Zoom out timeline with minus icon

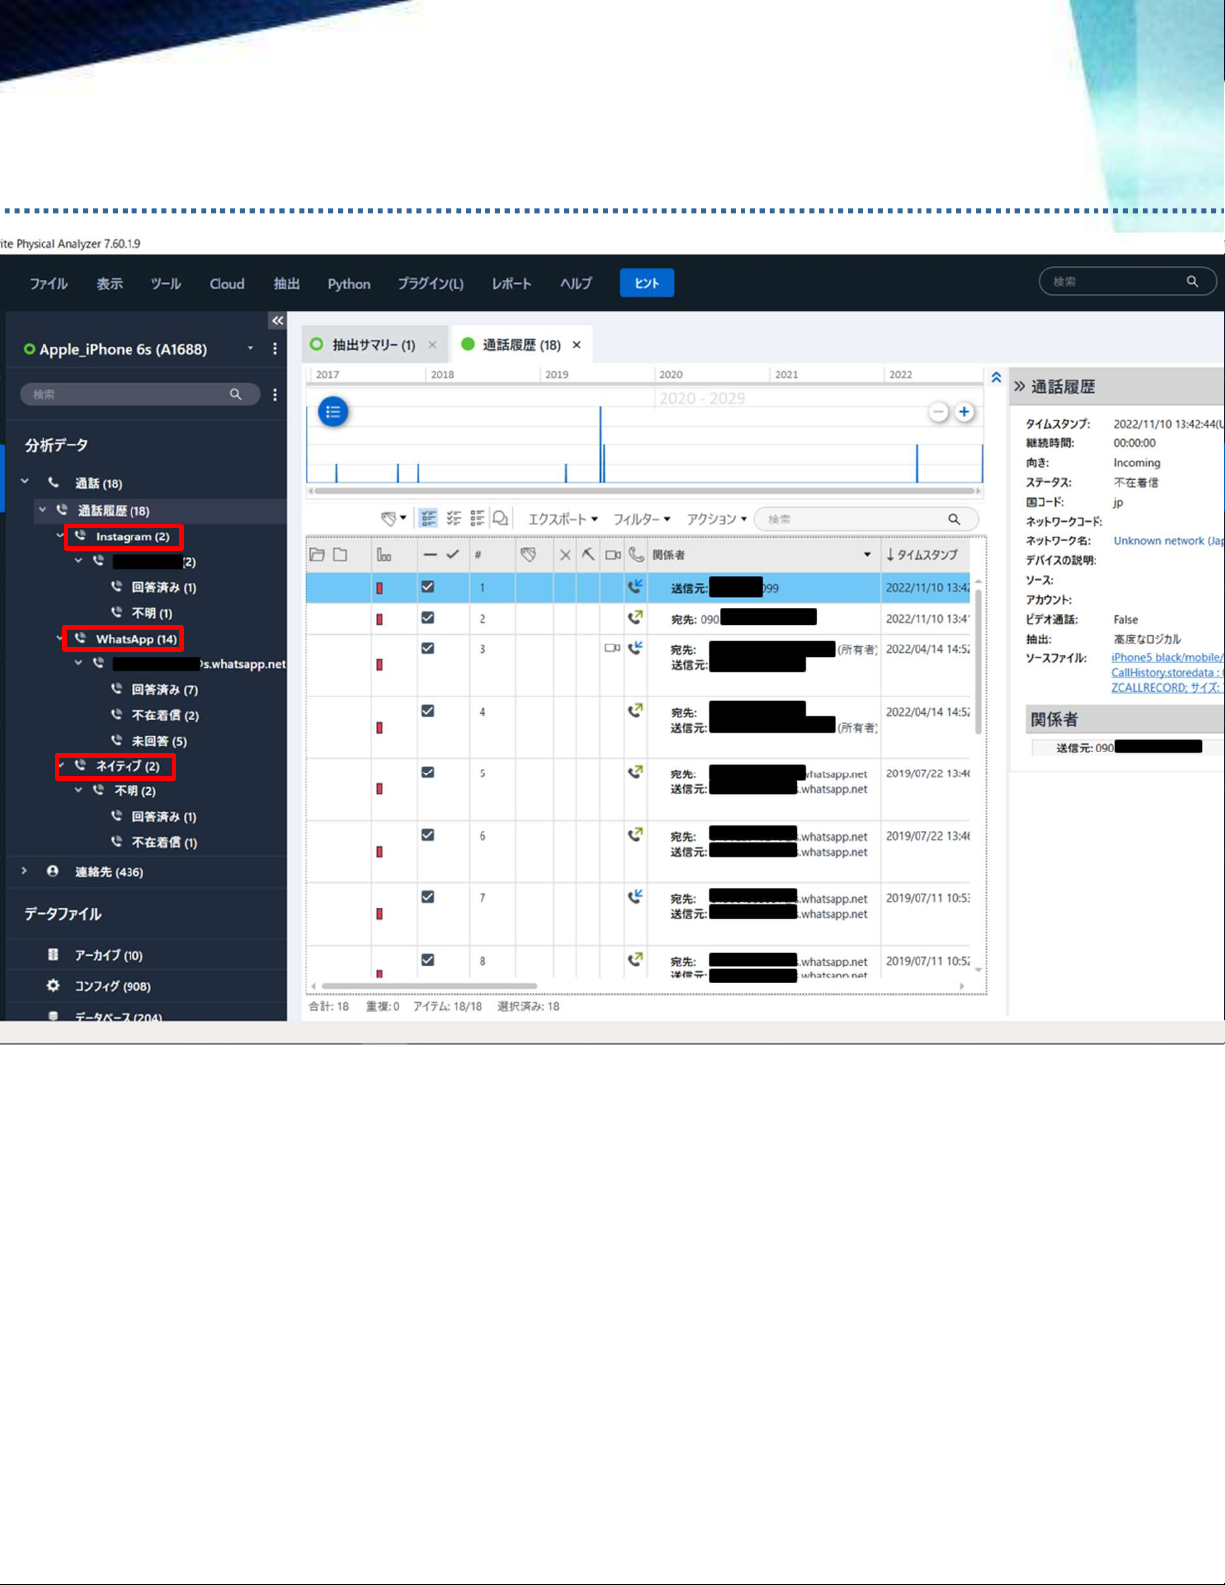tap(938, 412)
